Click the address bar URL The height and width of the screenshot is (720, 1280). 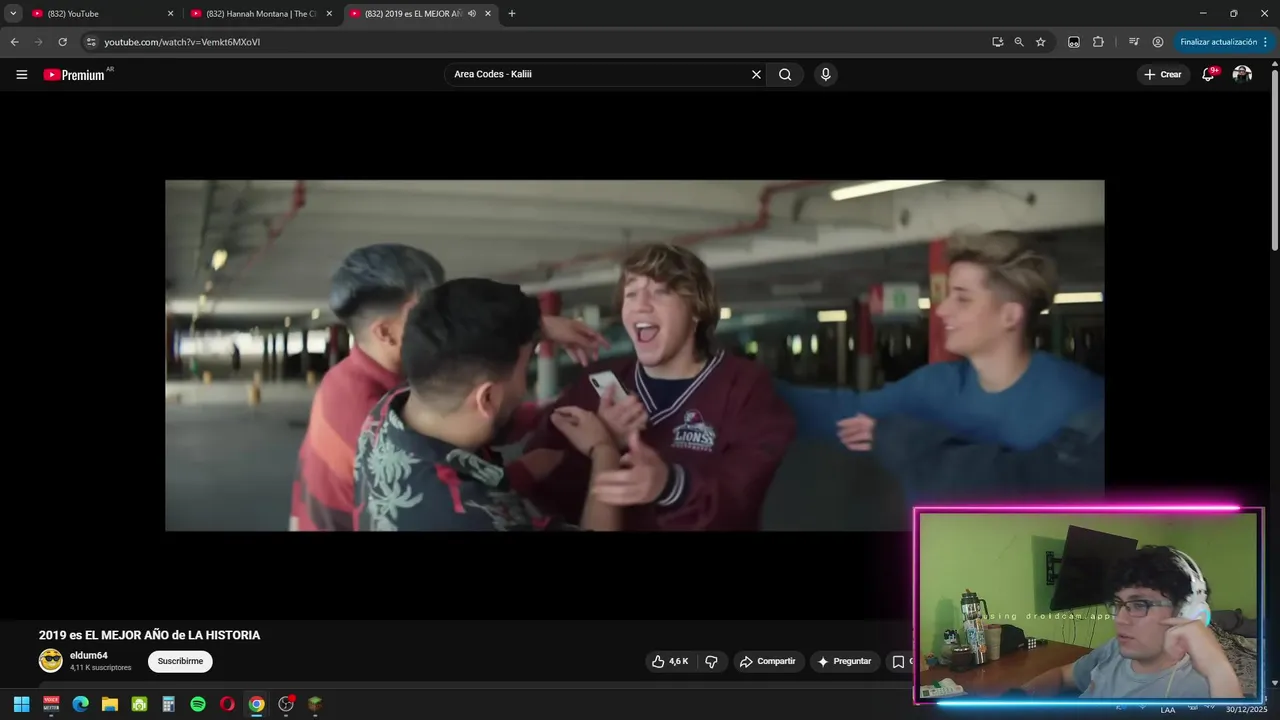click(x=182, y=42)
